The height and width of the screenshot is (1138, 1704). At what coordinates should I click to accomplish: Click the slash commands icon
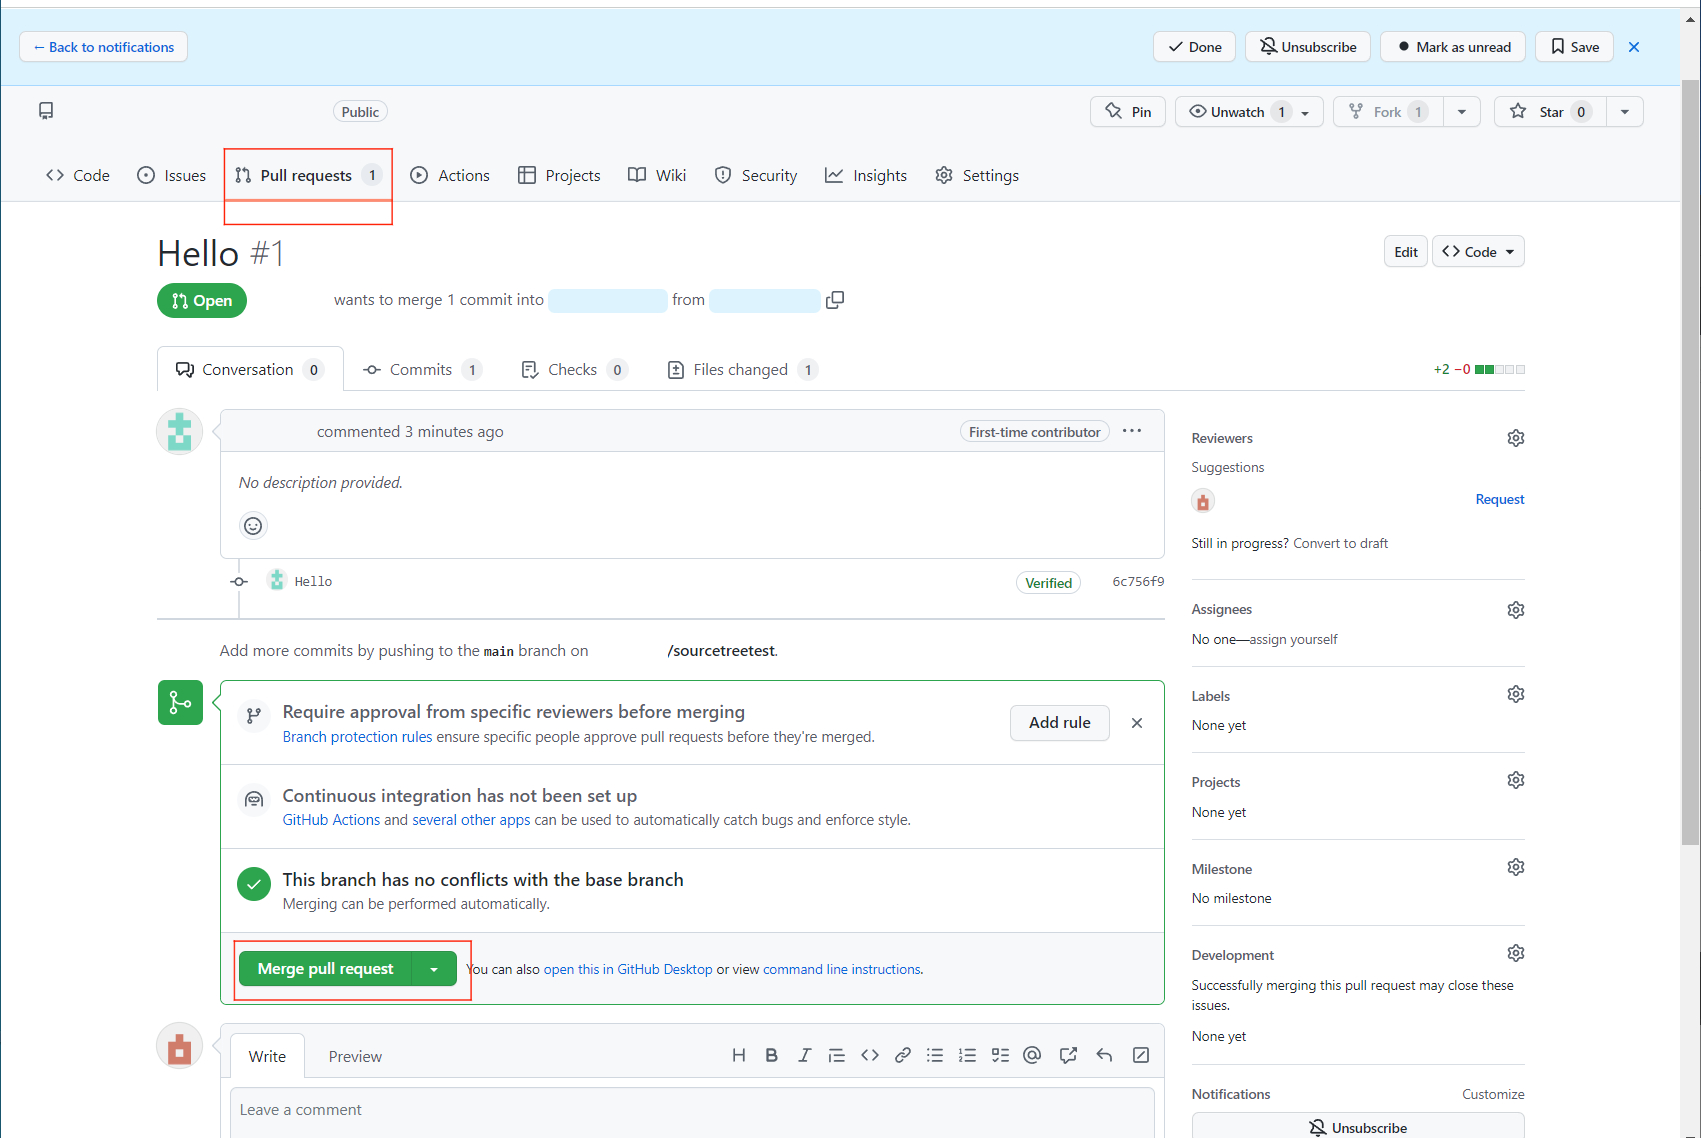[1141, 1055]
